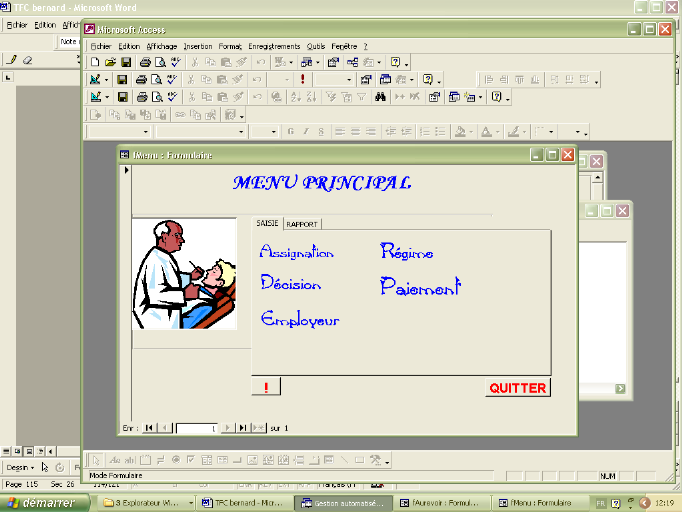The height and width of the screenshot is (512, 682).
Task: Click the Apply Filter funnel icon
Action: [x=361, y=97]
